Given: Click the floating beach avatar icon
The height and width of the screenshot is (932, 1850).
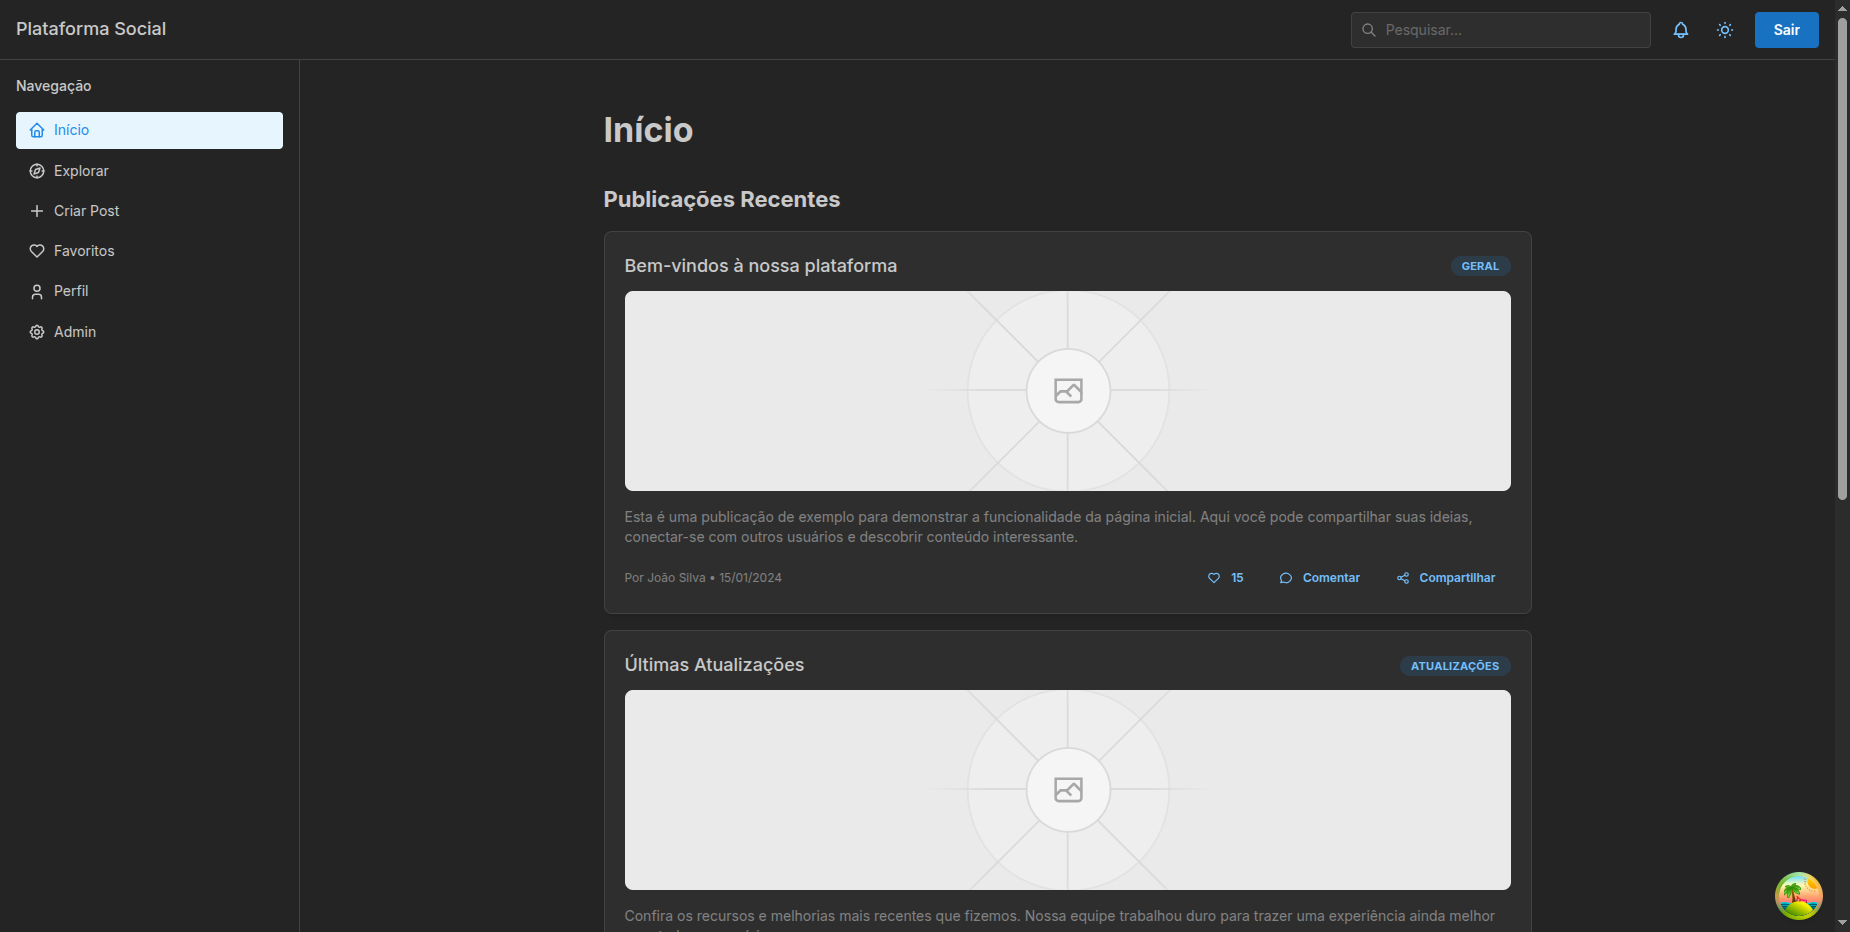Looking at the screenshot, I should [x=1798, y=895].
